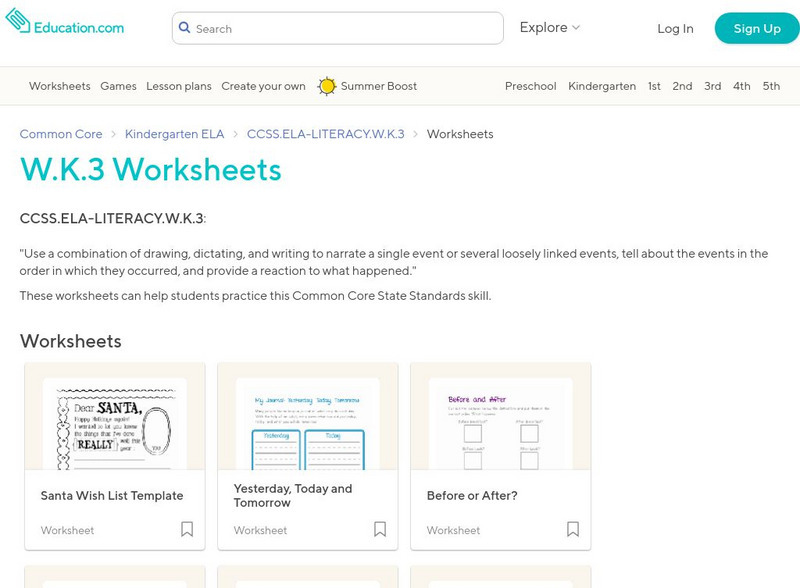Open the Summer Boost nav link

tap(379, 86)
